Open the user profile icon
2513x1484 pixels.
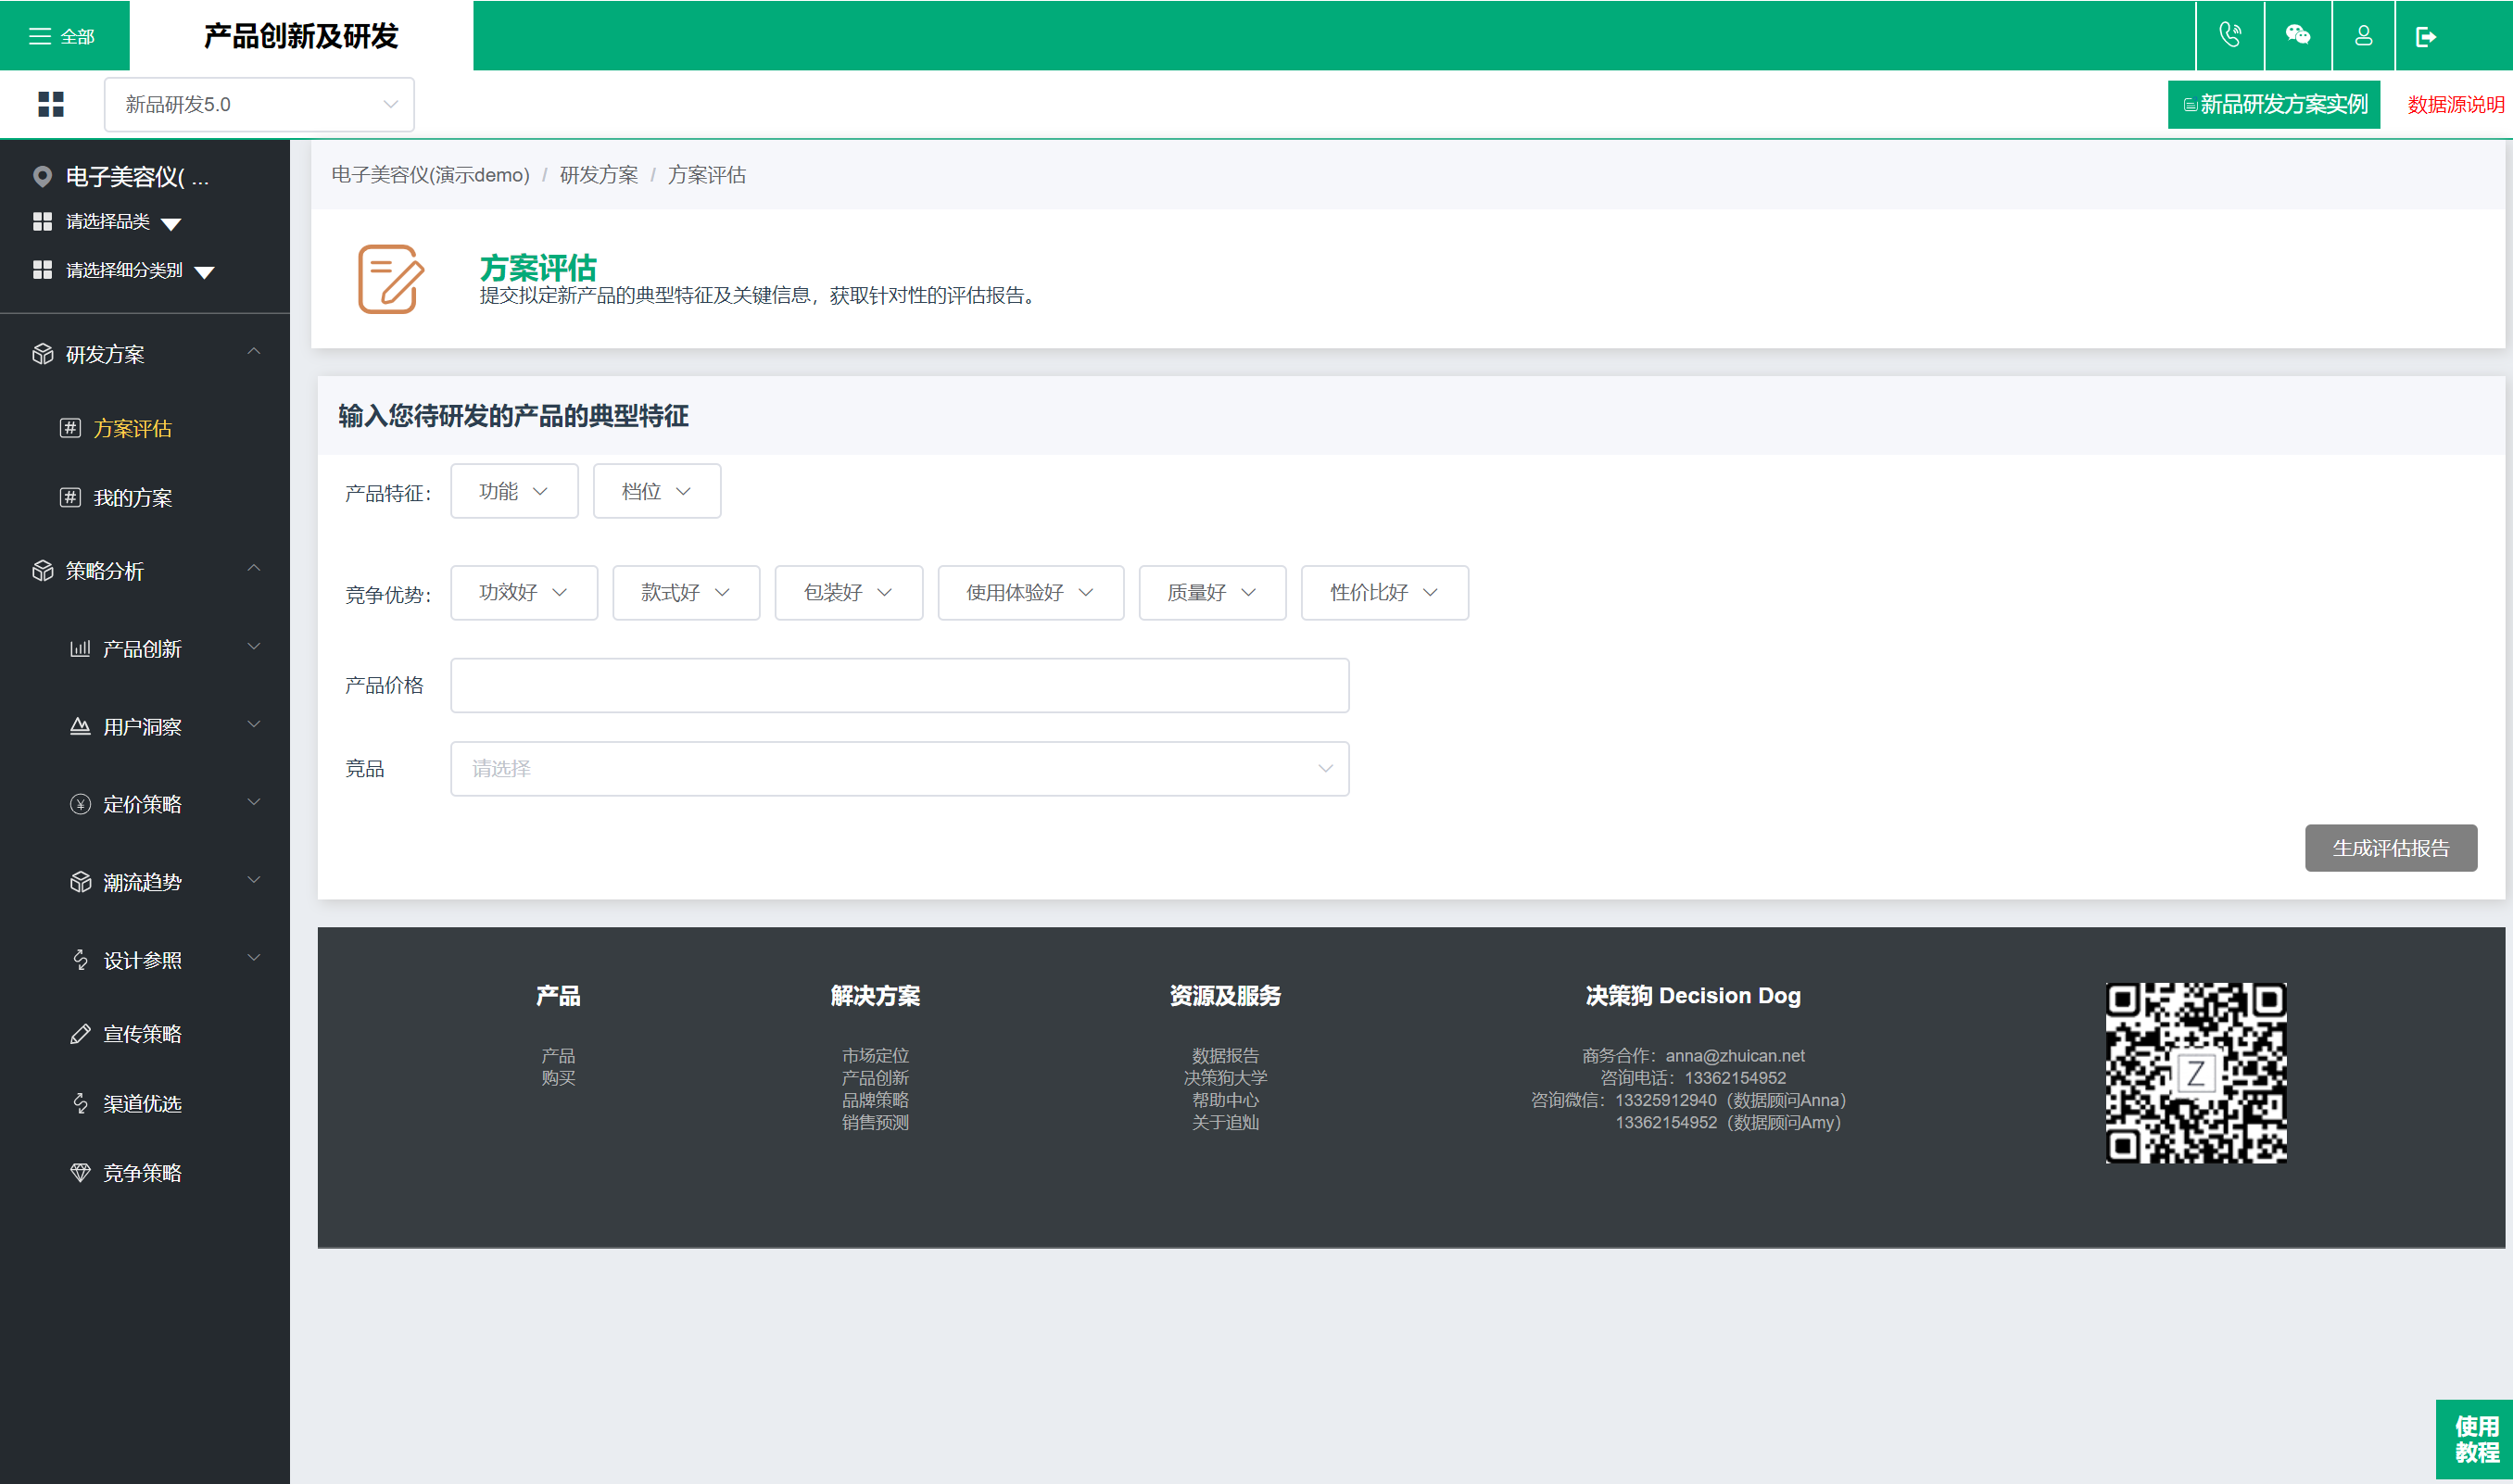[x=2363, y=36]
